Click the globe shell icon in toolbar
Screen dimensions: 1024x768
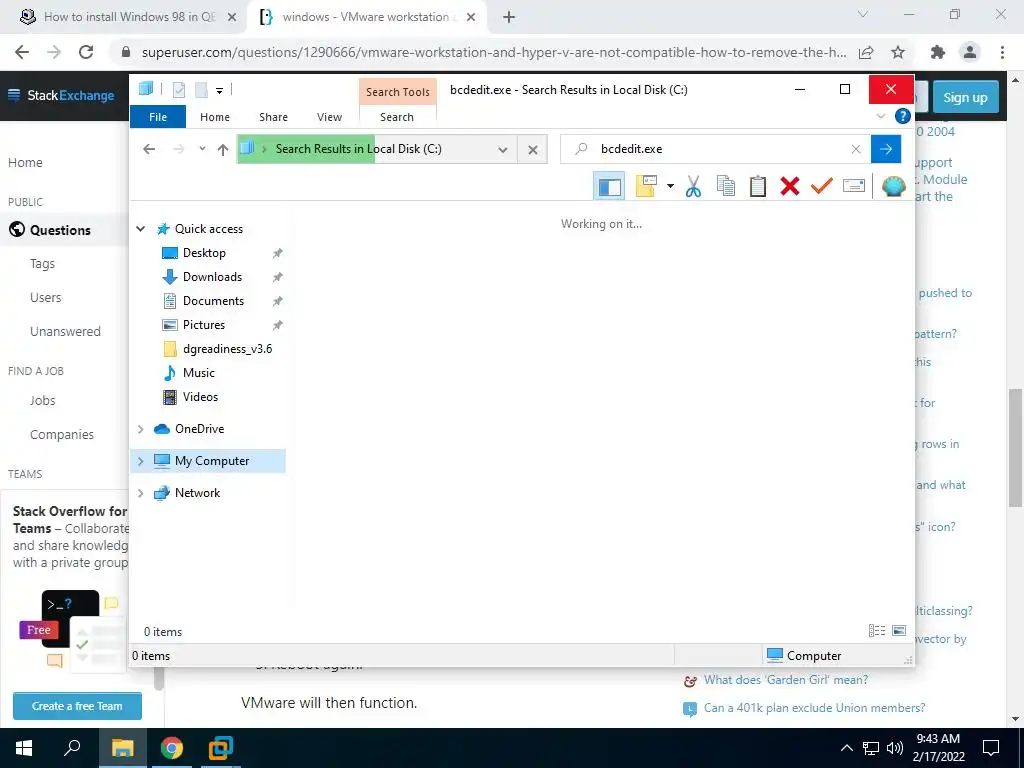[893, 186]
